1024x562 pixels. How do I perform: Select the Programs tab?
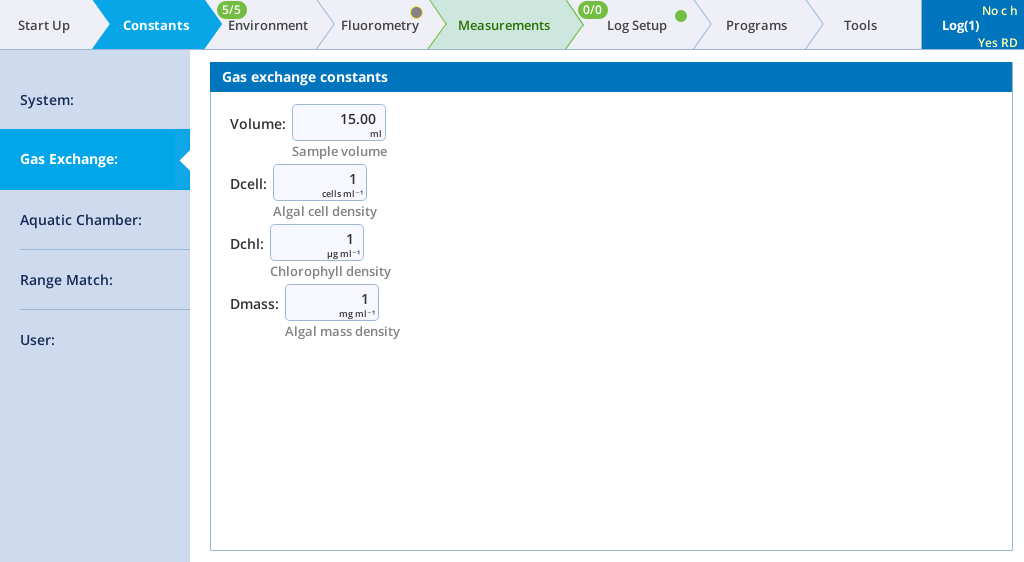coord(756,26)
